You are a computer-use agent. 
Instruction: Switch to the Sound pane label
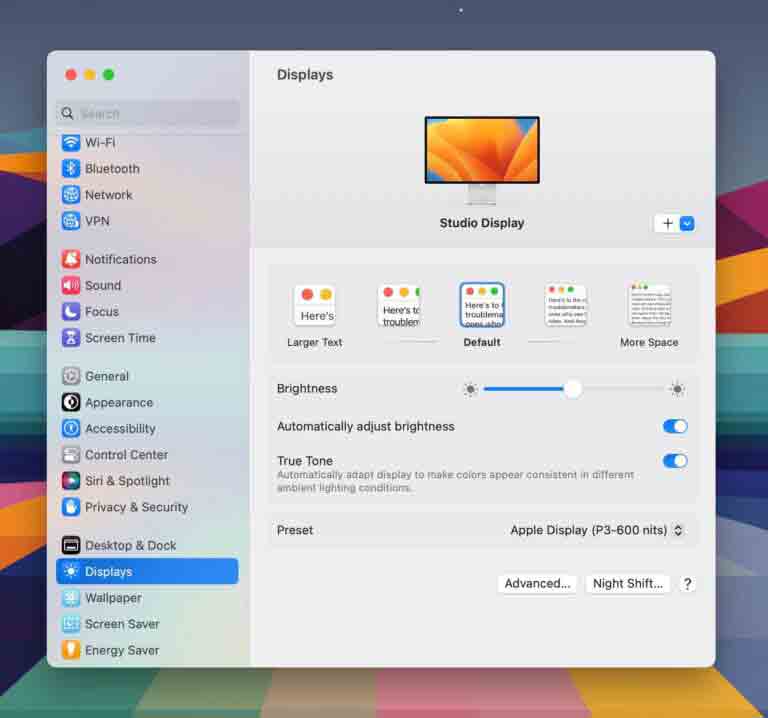point(103,286)
